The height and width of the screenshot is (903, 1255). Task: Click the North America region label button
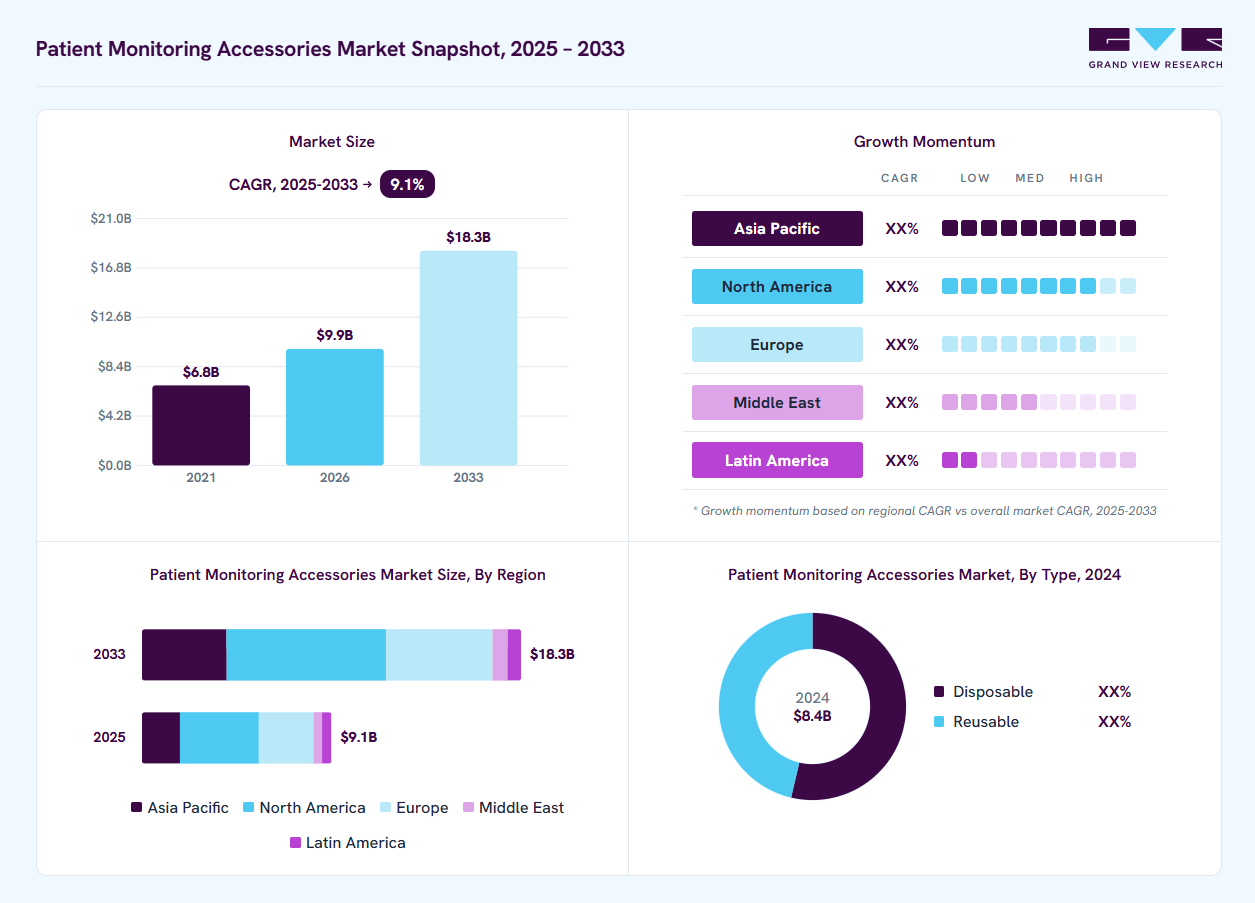click(x=777, y=286)
